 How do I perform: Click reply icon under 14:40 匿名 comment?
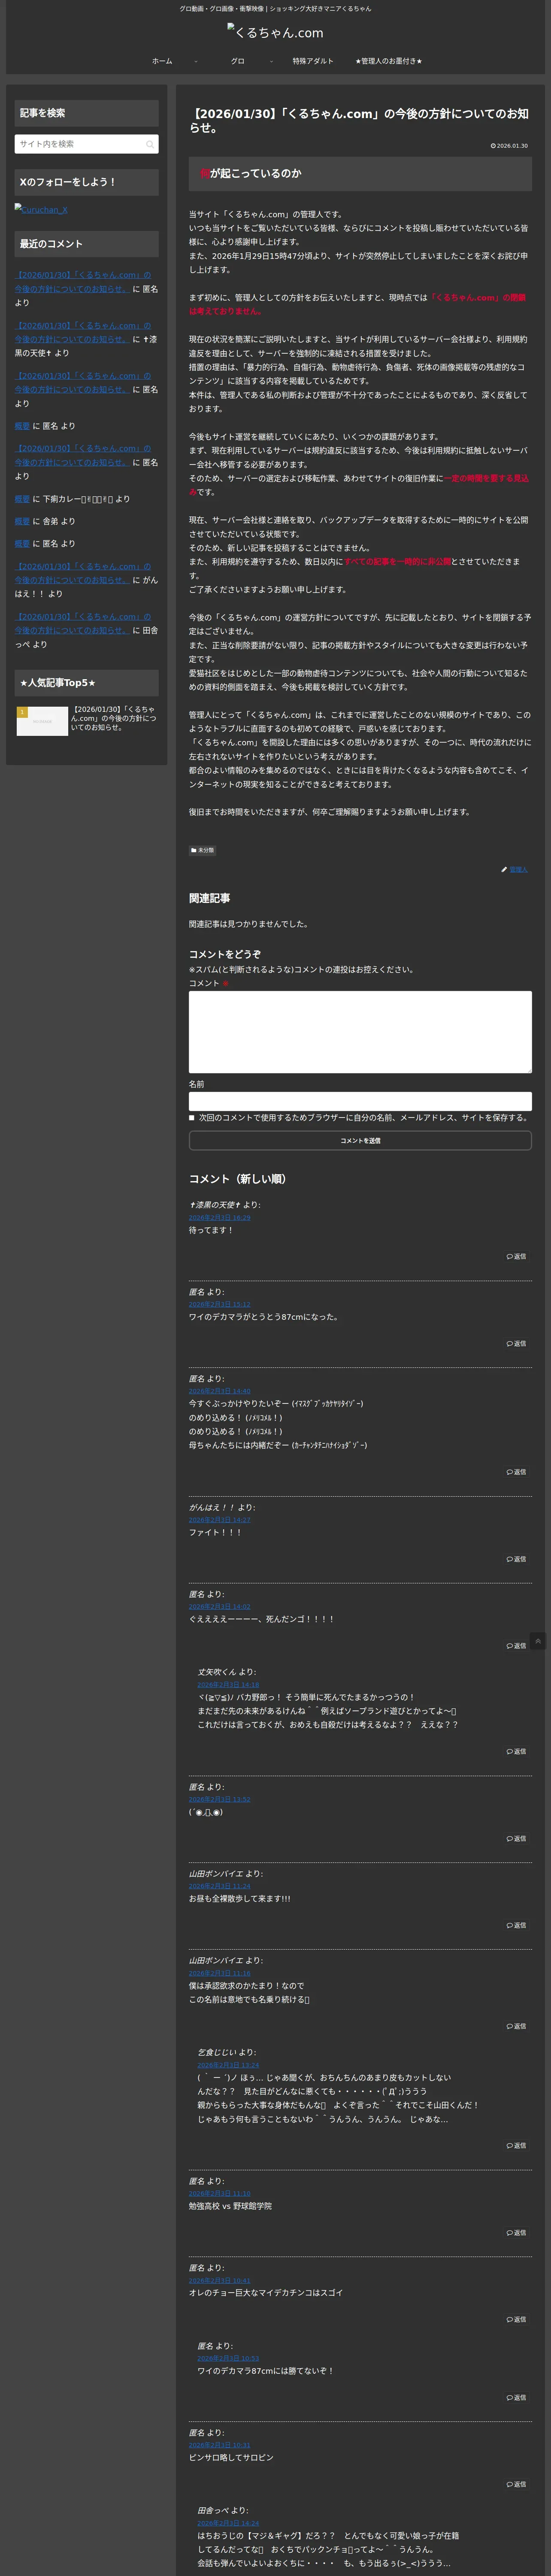(x=516, y=1472)
